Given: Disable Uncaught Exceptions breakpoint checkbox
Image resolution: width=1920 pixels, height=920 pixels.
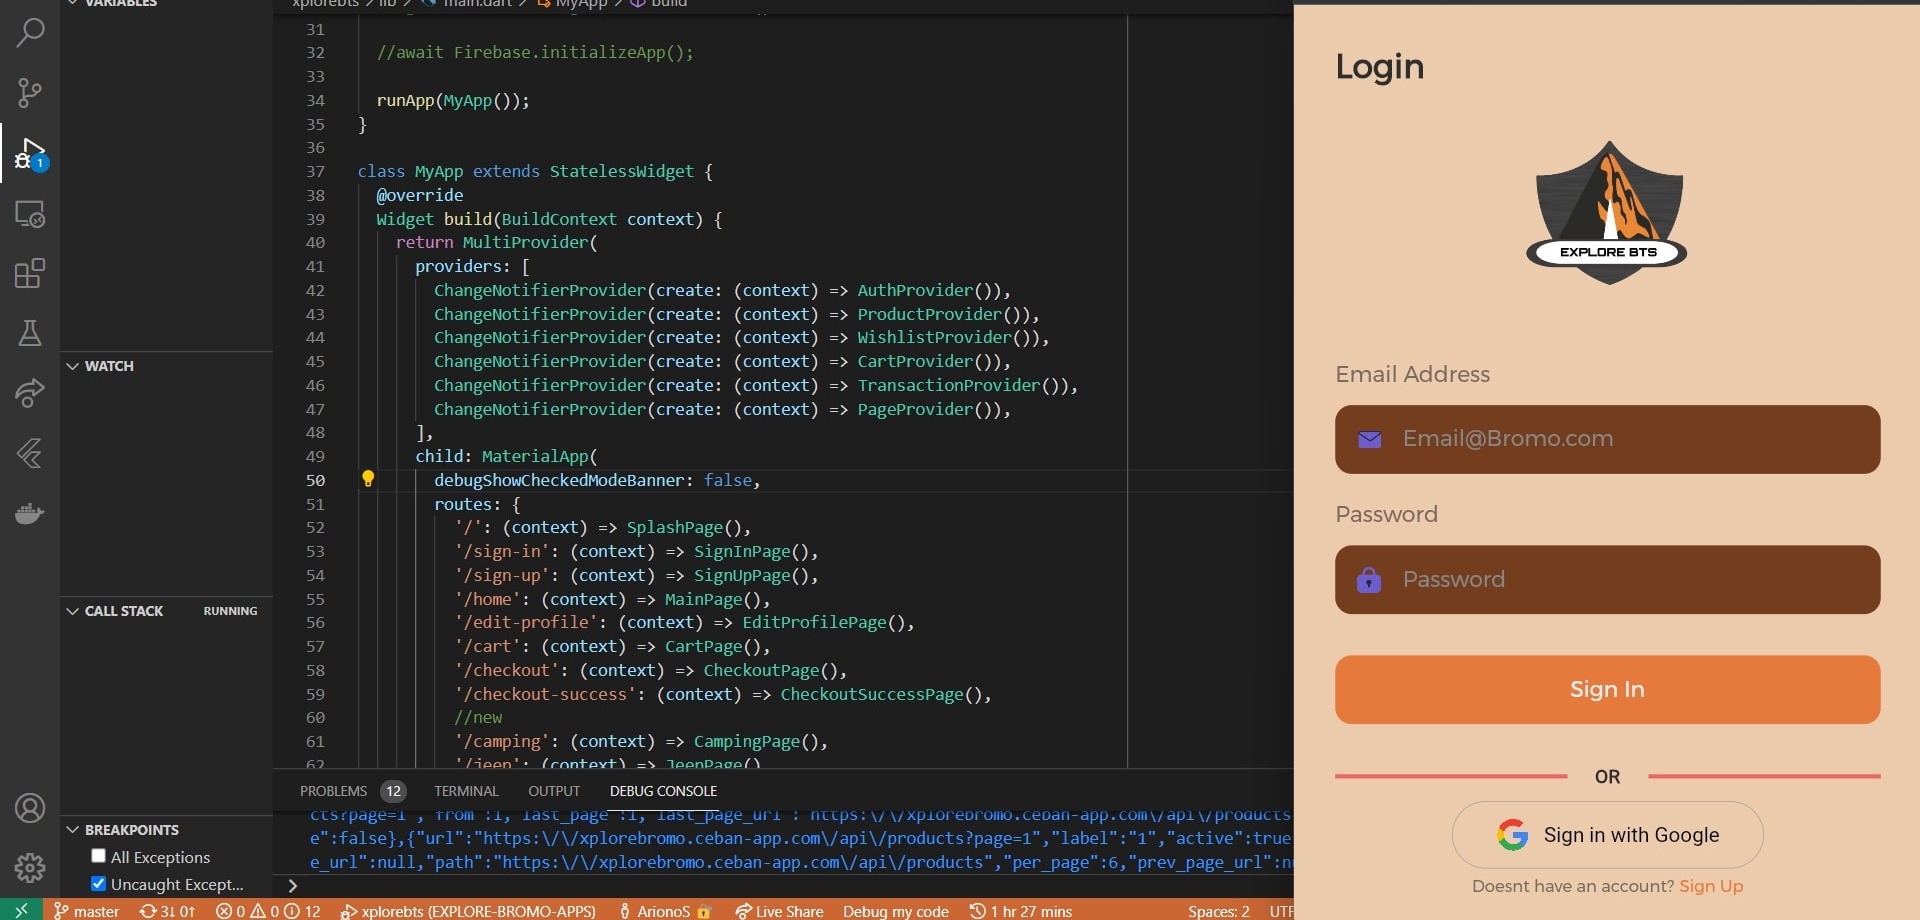Looking at the screenshot, I should 98,883.
